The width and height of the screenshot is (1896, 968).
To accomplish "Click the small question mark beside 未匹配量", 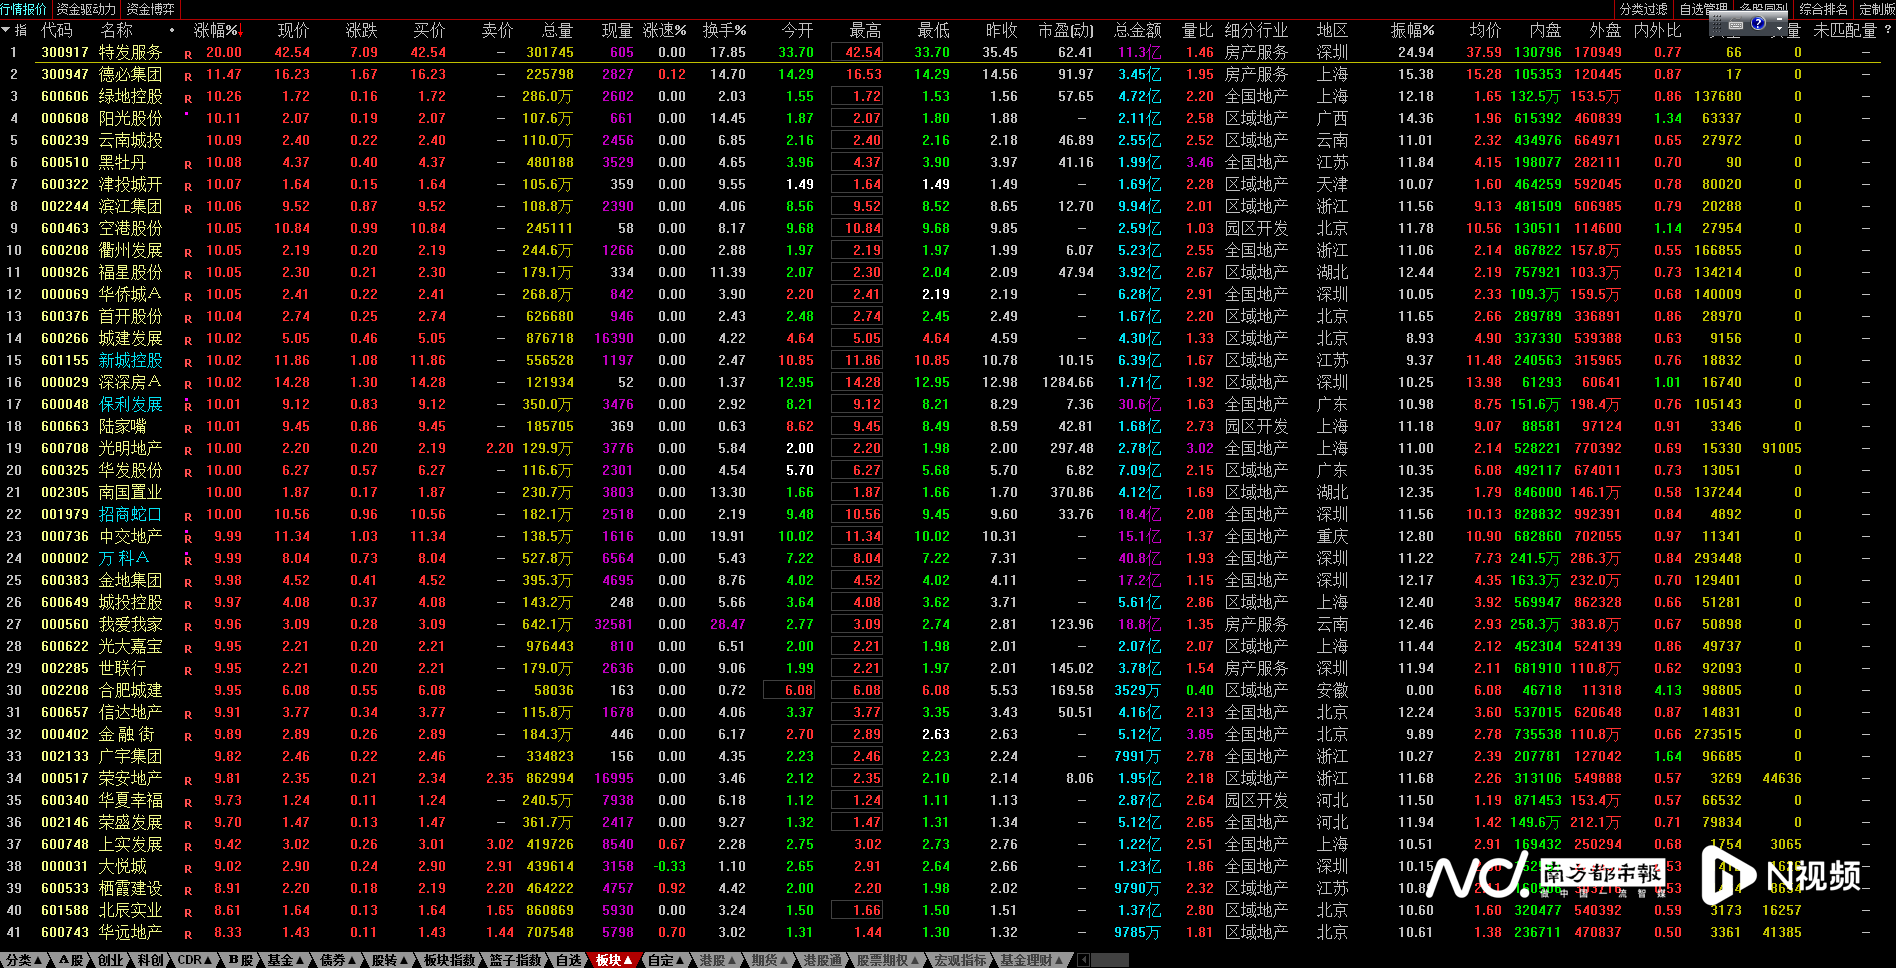I will point(1887,30).
